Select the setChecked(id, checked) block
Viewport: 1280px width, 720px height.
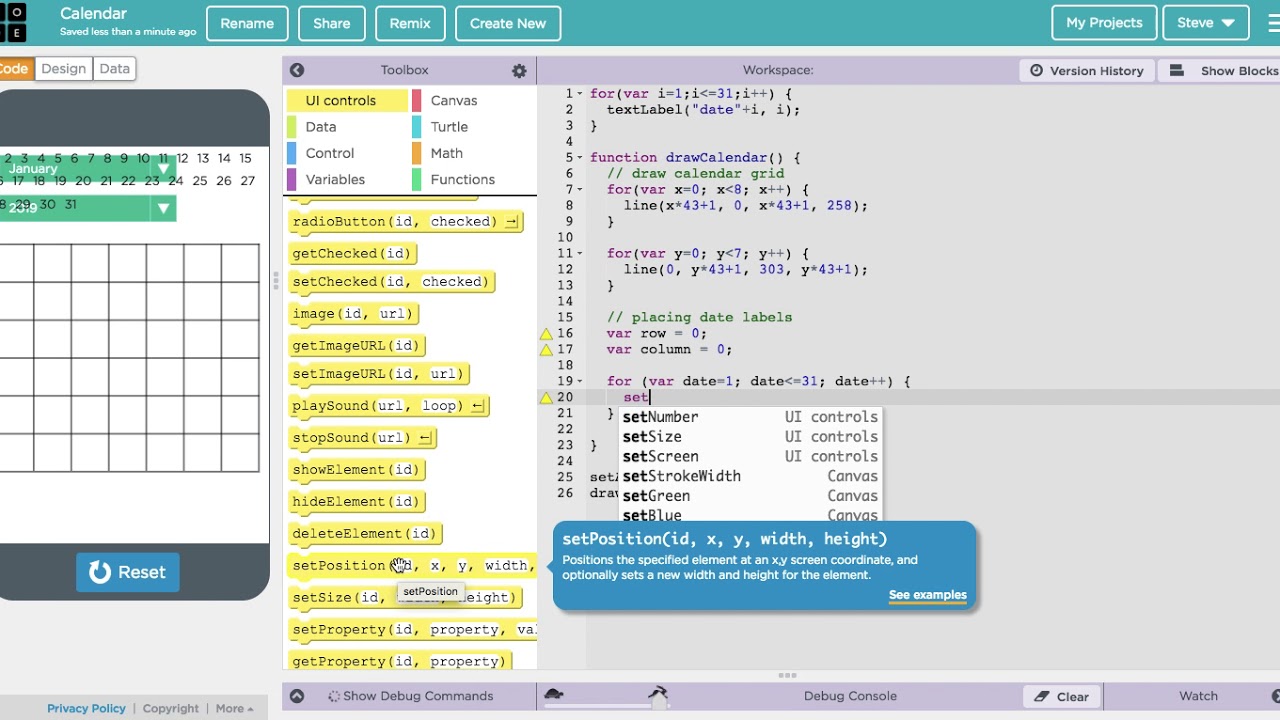[391, 282]
